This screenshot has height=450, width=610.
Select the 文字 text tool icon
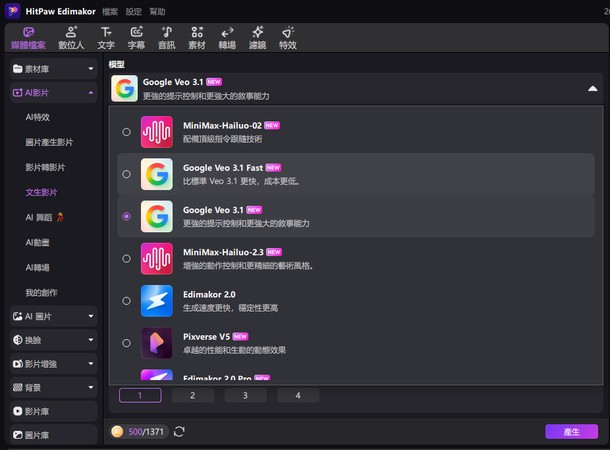(106, 38)
